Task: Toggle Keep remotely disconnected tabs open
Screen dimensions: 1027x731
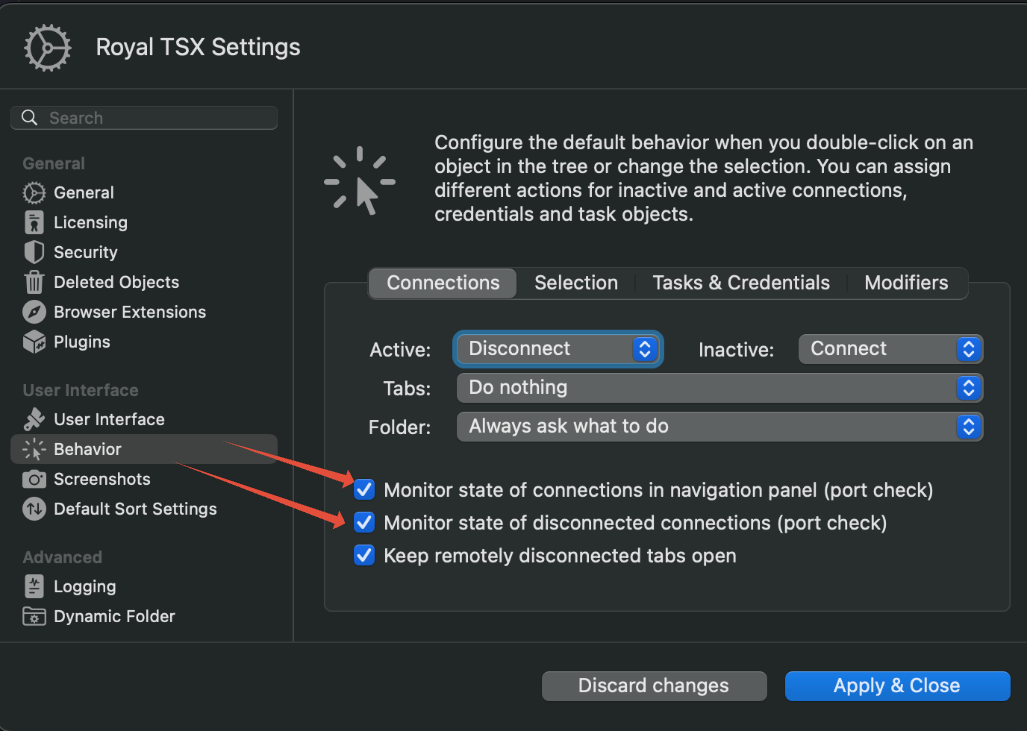Action: point(364,555)
